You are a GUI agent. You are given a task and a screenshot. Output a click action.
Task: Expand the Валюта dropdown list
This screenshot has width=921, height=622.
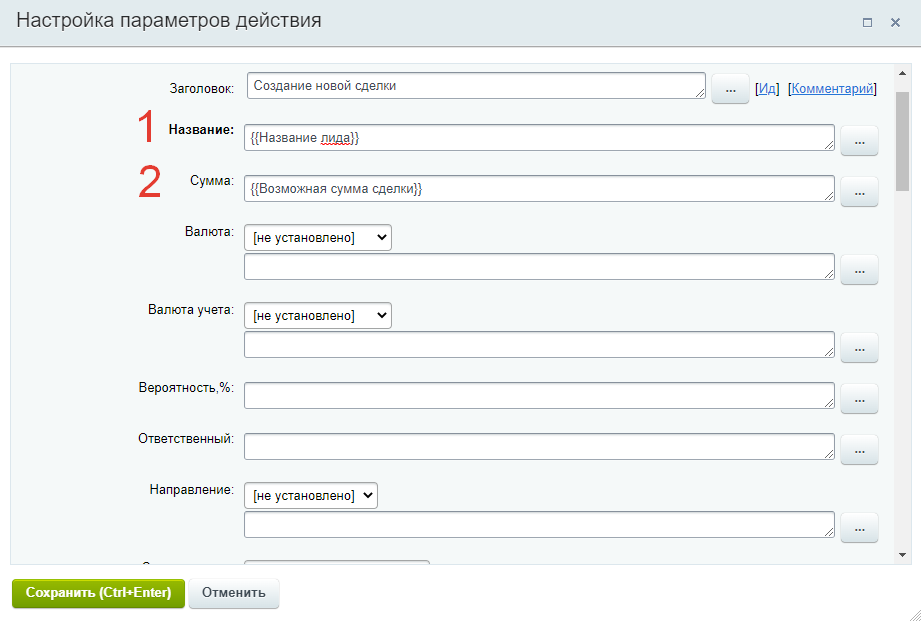pos(318,237)
